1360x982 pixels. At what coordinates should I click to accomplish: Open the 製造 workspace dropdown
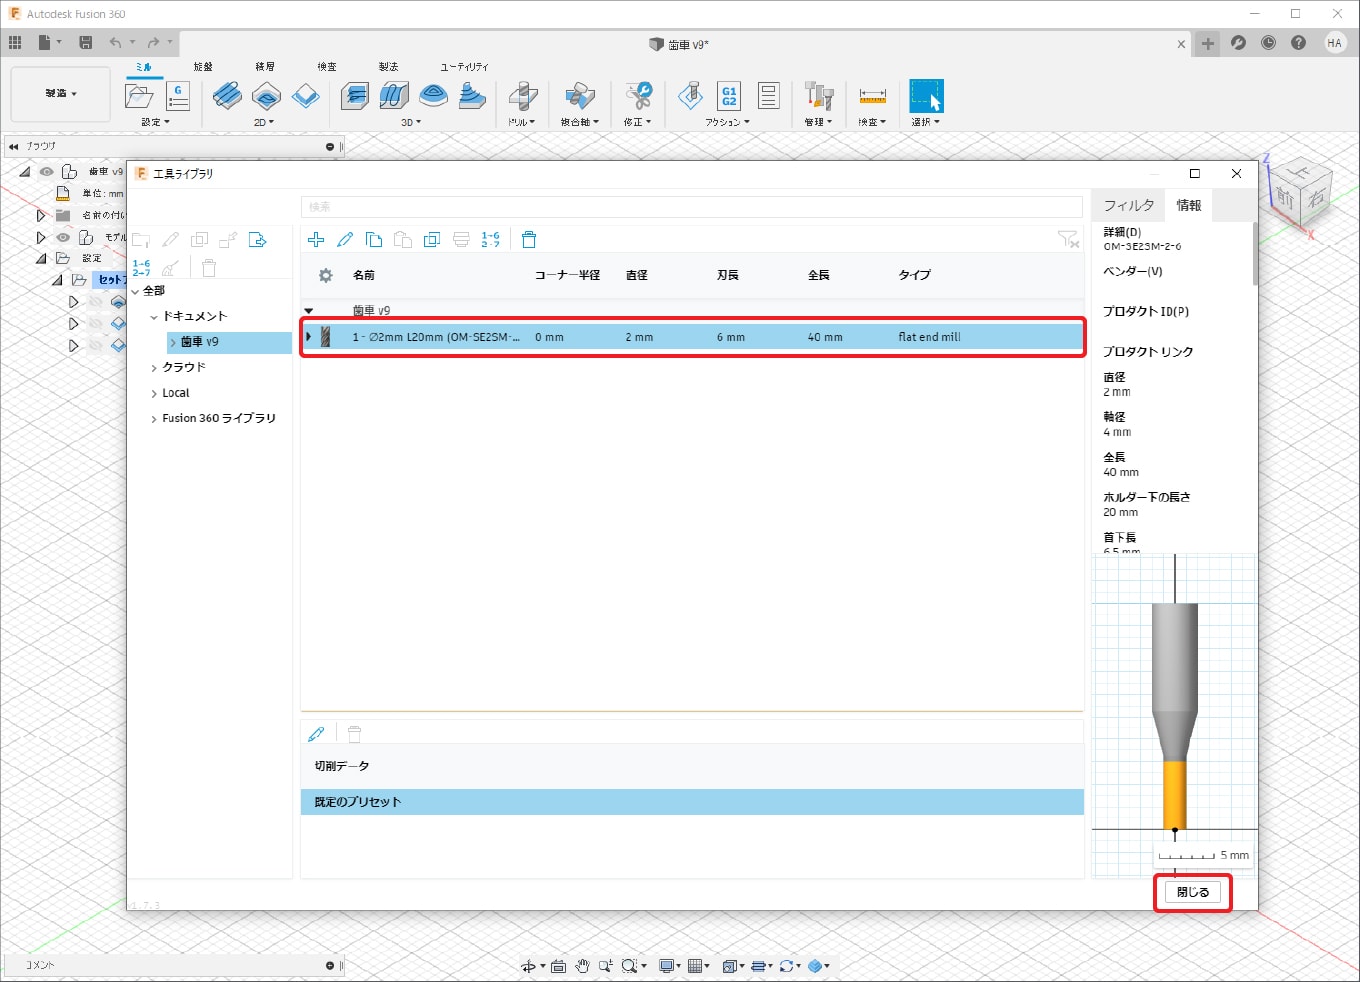(x=60, y=94)
